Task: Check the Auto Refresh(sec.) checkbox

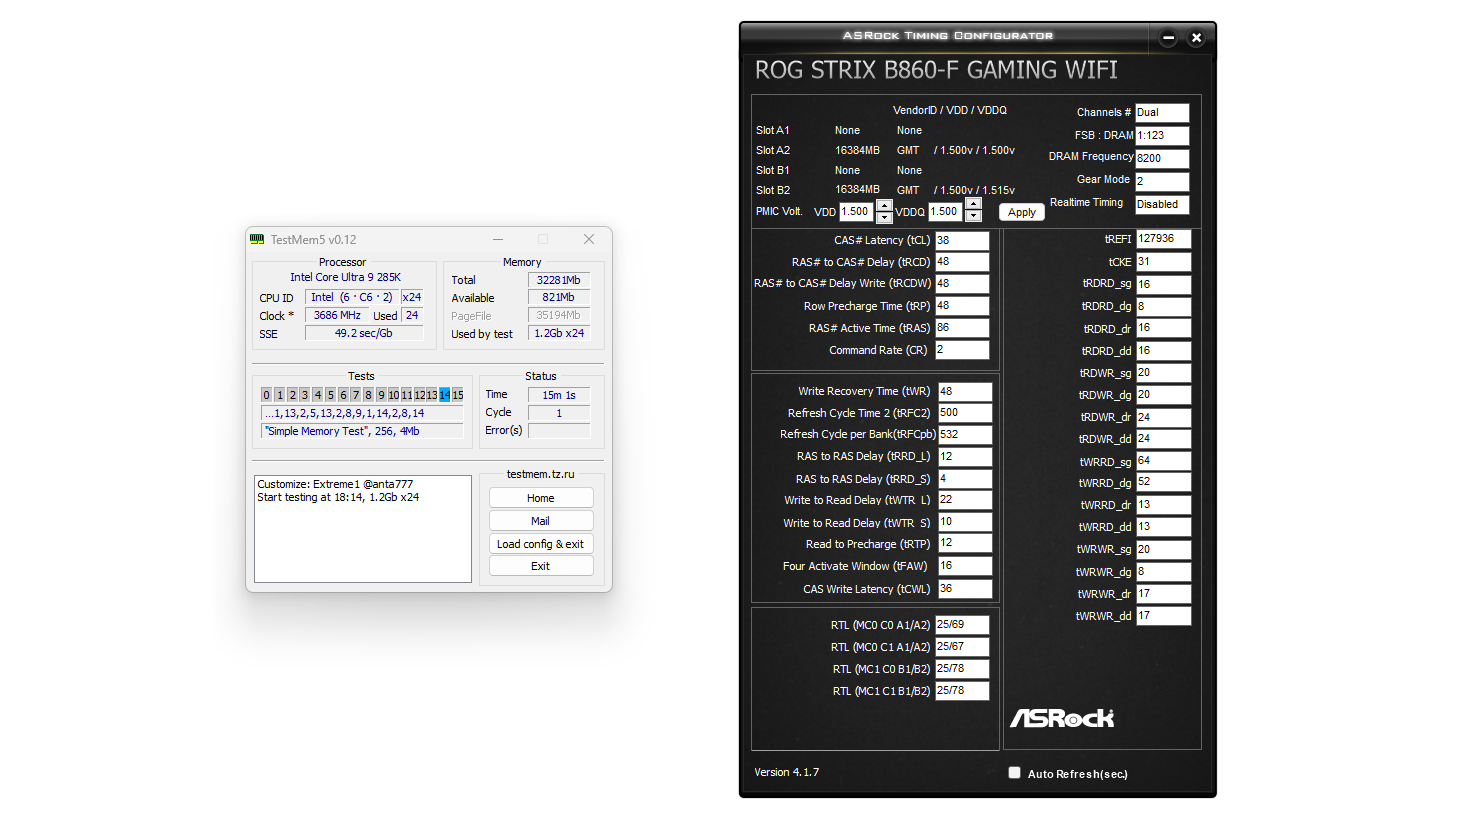Action: pyautogui.click(x=1014, y=772)
